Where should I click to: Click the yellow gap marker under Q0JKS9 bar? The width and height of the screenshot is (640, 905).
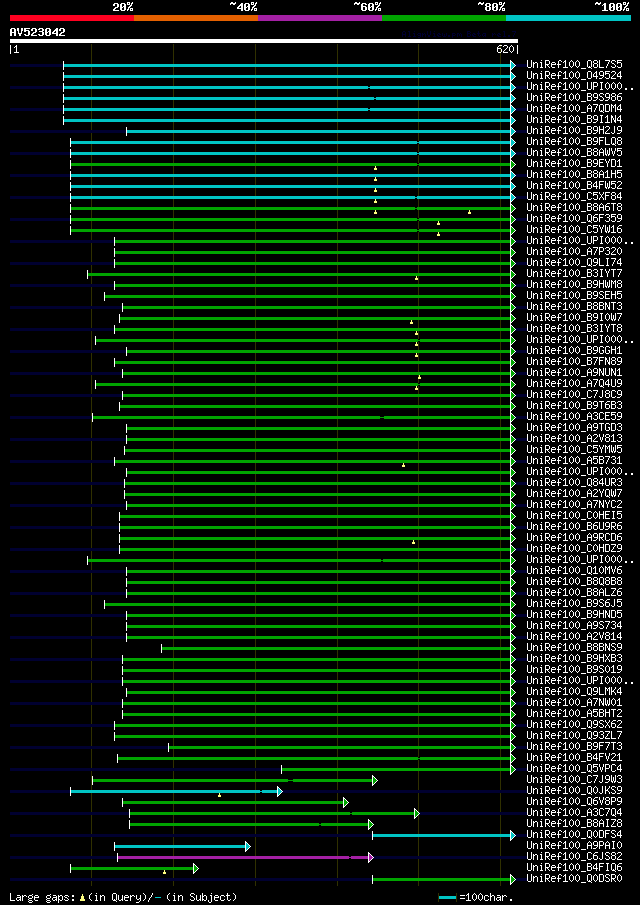(x=219, y=795)
